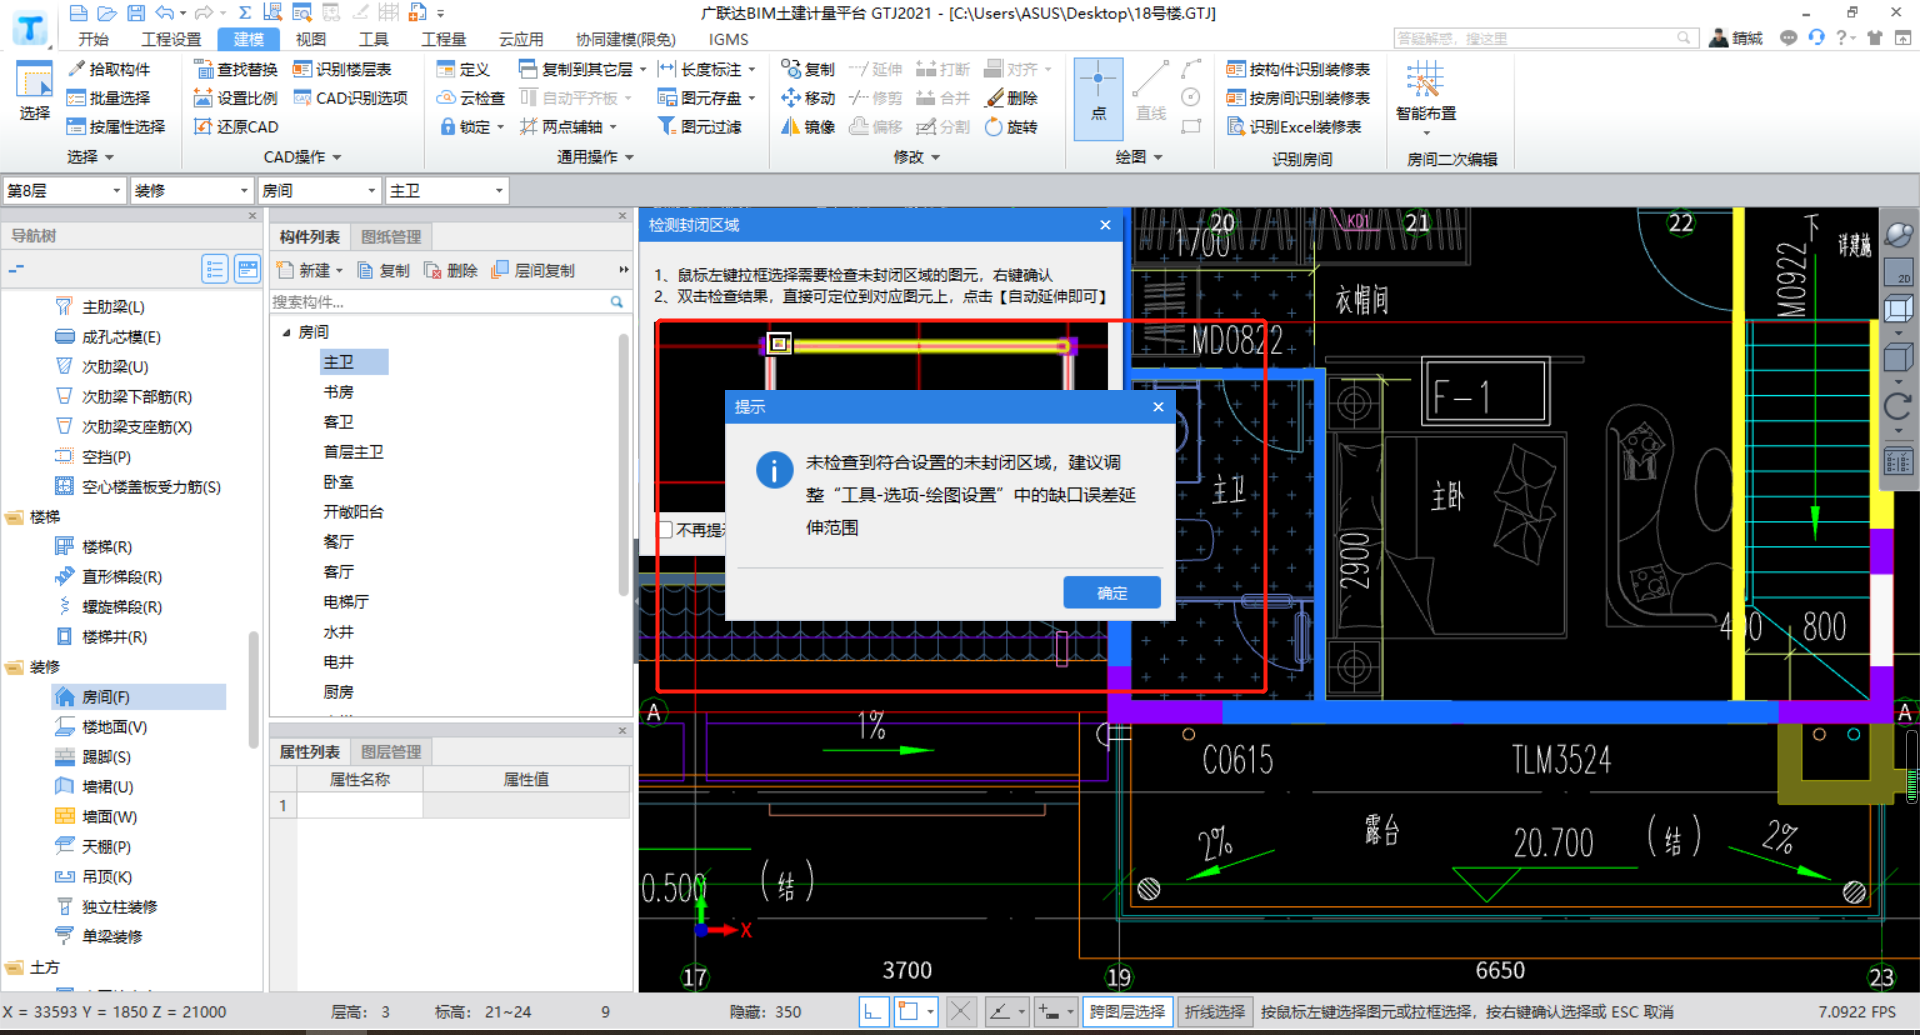Click the globe view icon at right
Image resolution: width=1920 pixels, height=1035 pixels.
(1898, 235)
